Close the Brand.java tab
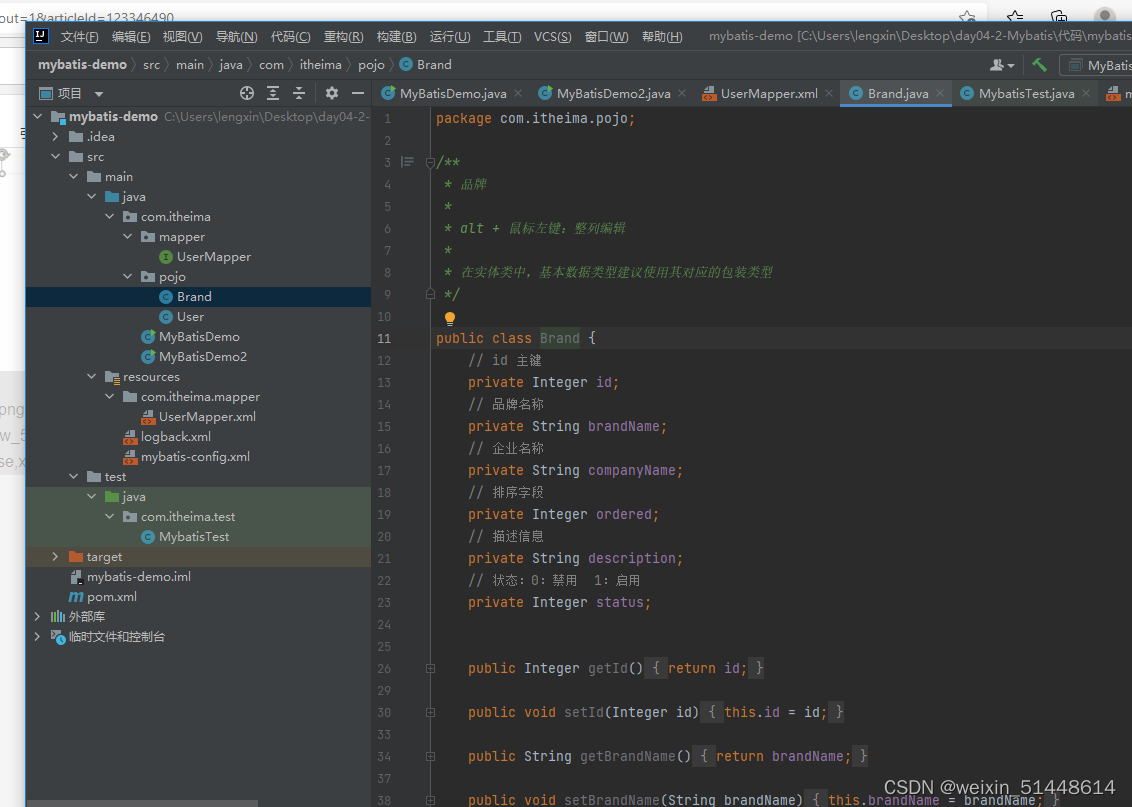Screen dimensions: 1132x807 pos(940,93)
